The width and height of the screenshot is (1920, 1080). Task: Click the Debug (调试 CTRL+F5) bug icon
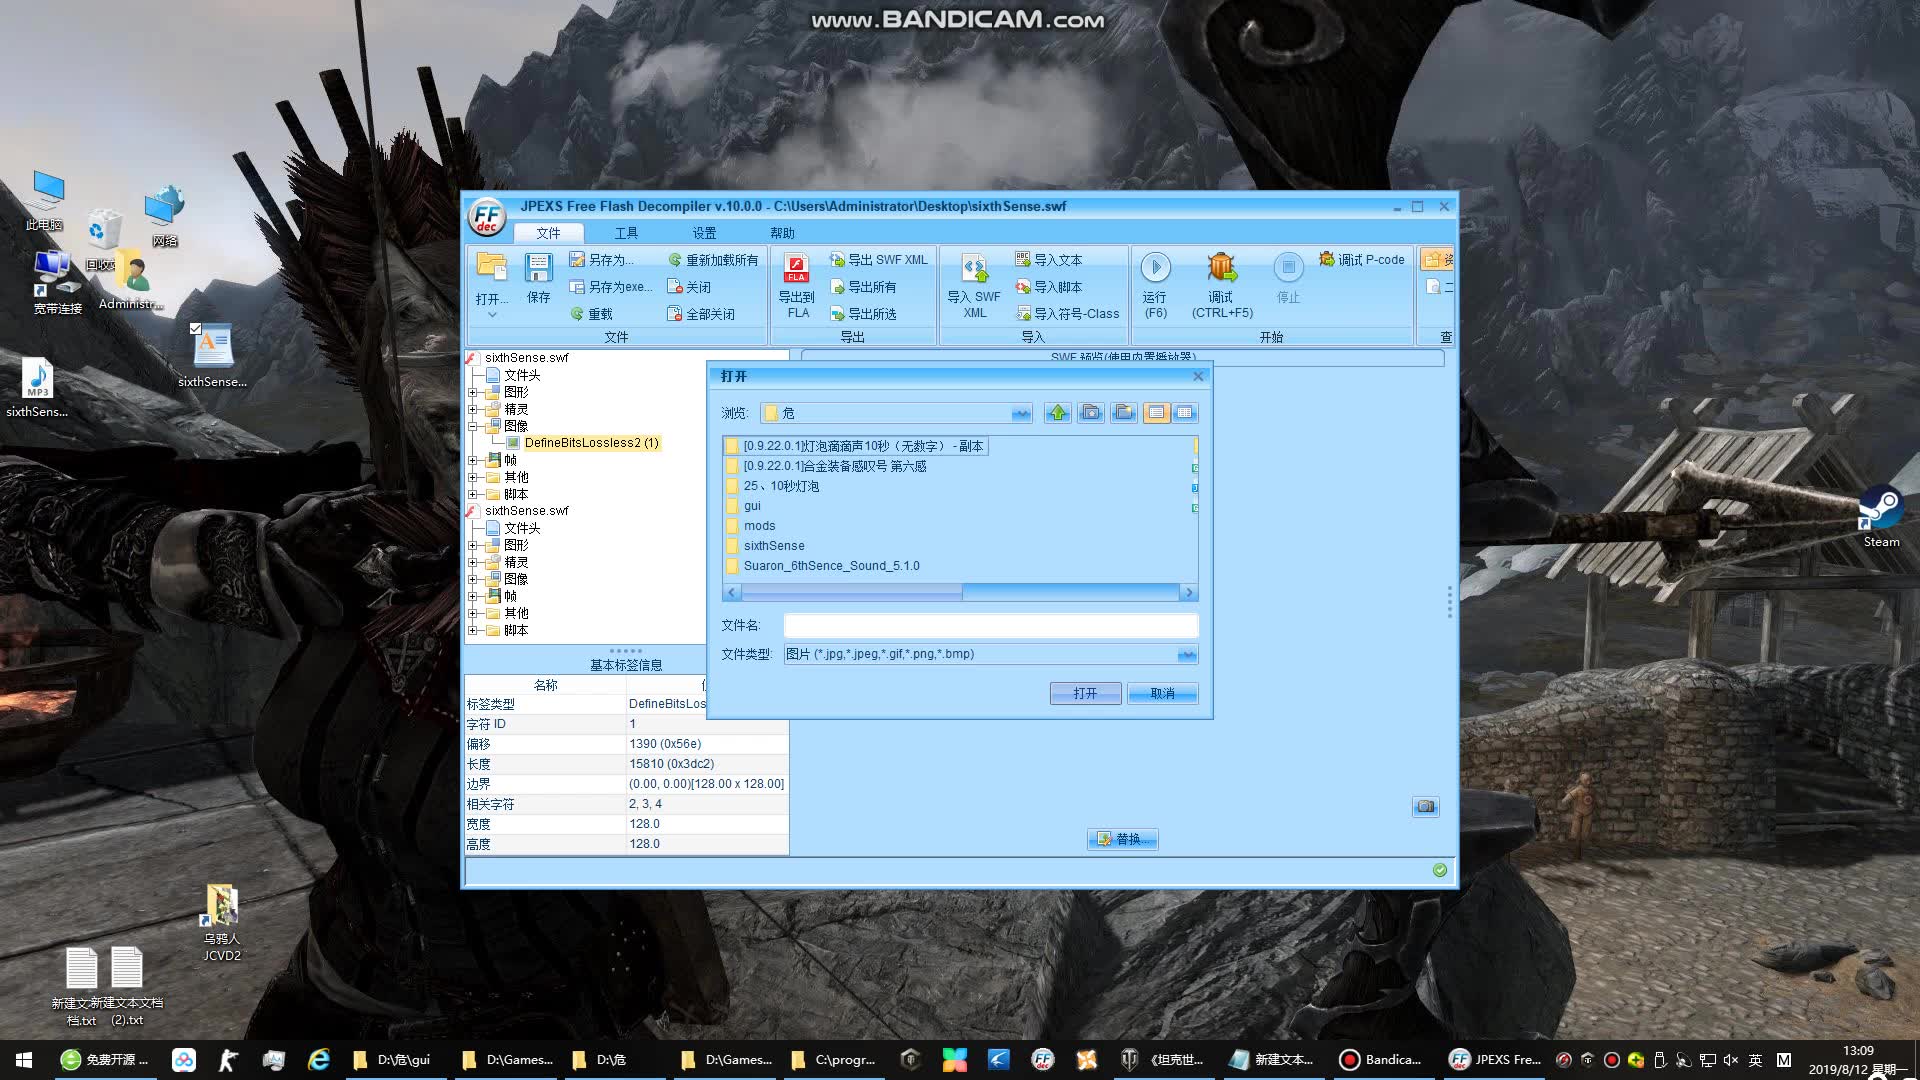pyautogui.click(x=1222, y=267)
